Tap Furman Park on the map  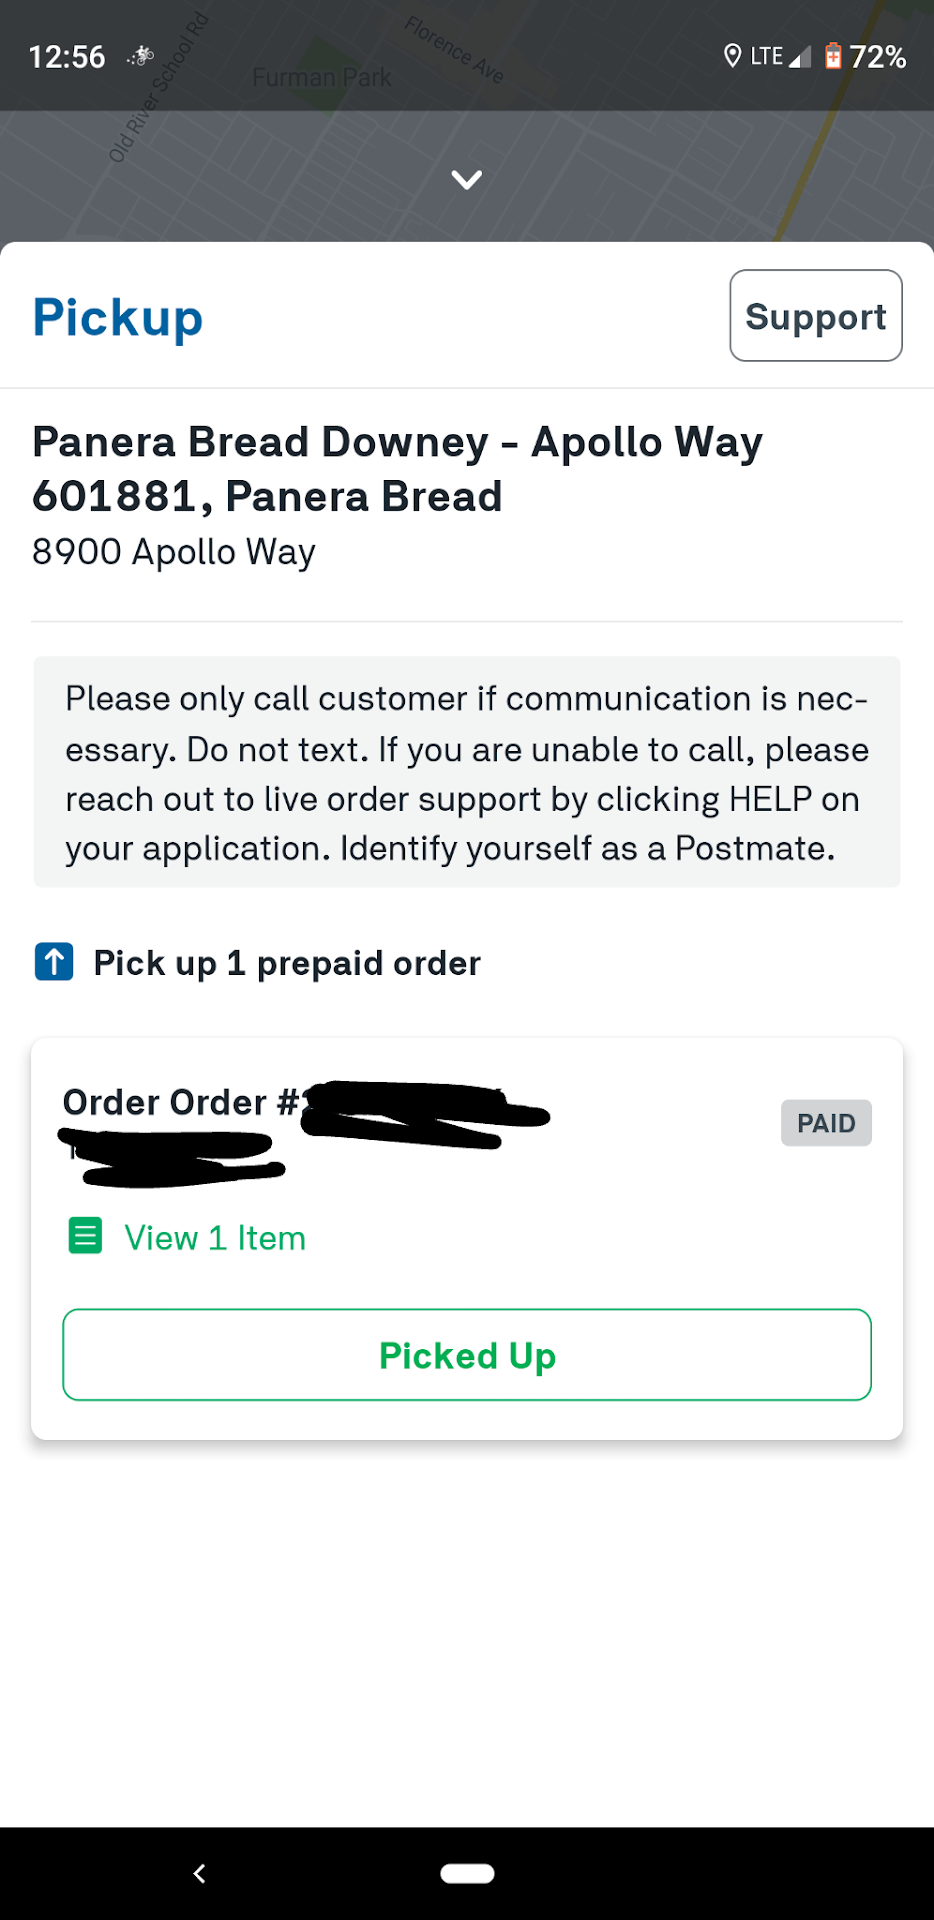[x=321, y=77]
